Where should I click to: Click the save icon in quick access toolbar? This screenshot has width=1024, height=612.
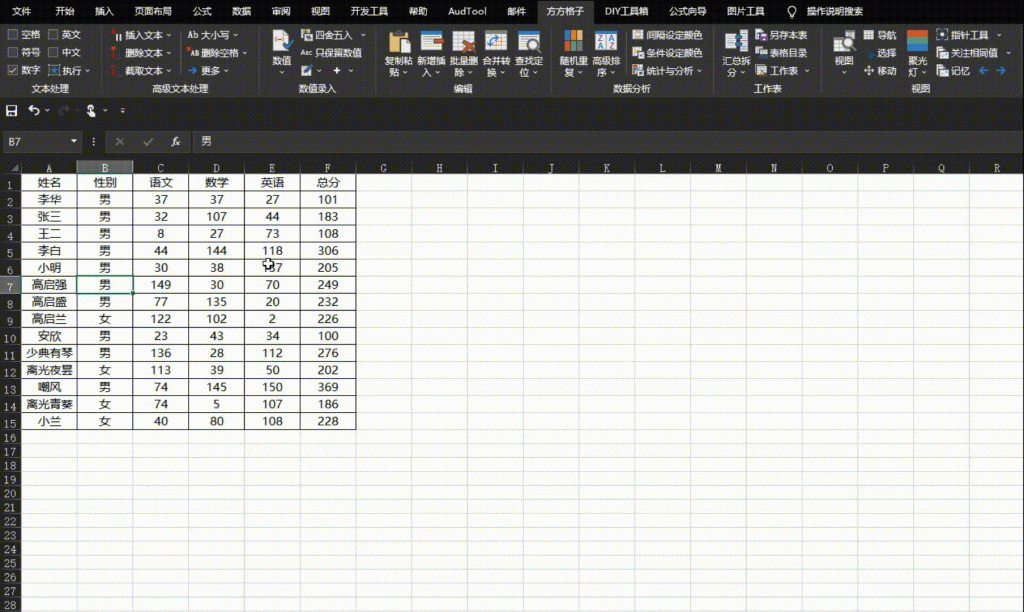pyautogui.click(x=12, y=110)
